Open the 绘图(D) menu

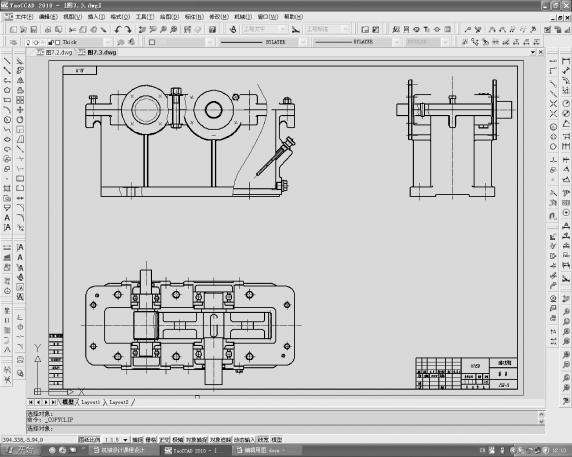pyautogui.click(x=169, y=17)
